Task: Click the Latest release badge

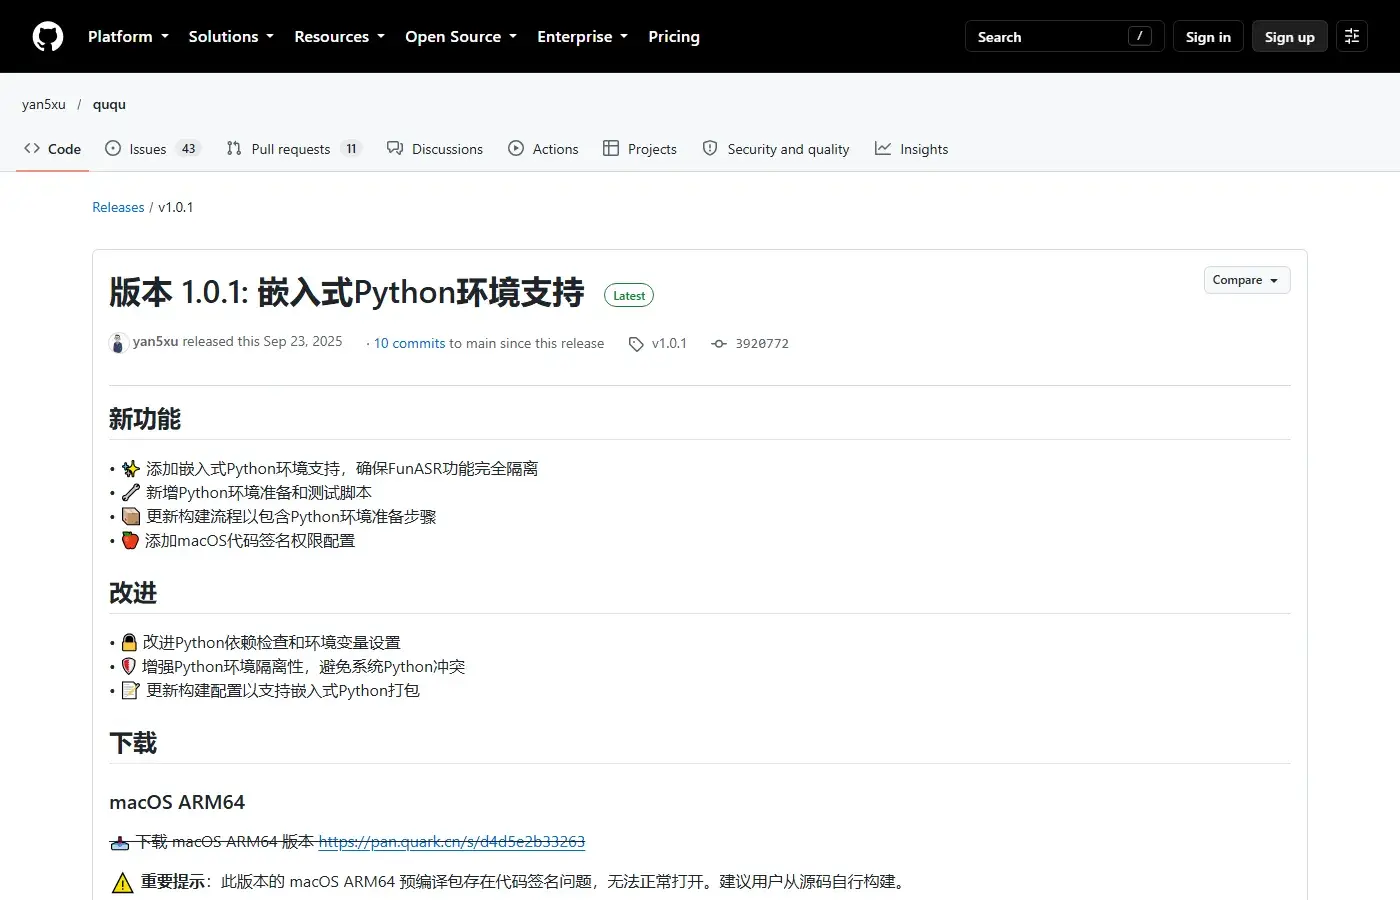Action: [629, 296]
